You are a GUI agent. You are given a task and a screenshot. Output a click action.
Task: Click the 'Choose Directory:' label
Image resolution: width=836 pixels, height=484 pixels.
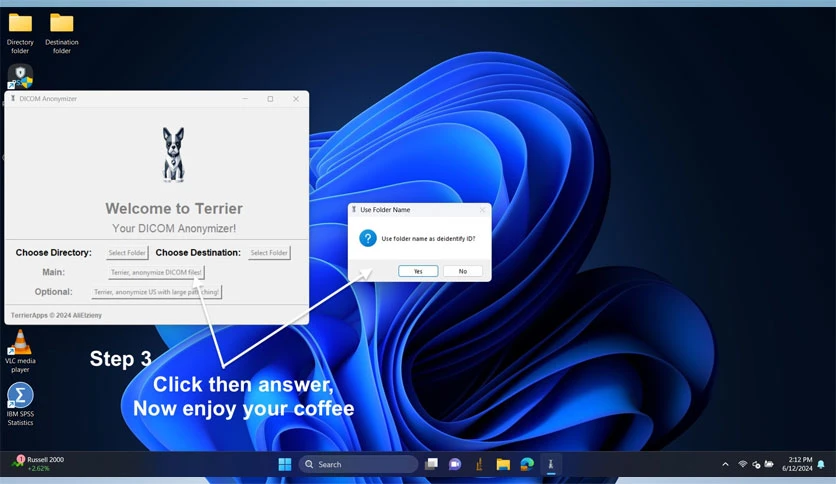[x=53, y=253]
